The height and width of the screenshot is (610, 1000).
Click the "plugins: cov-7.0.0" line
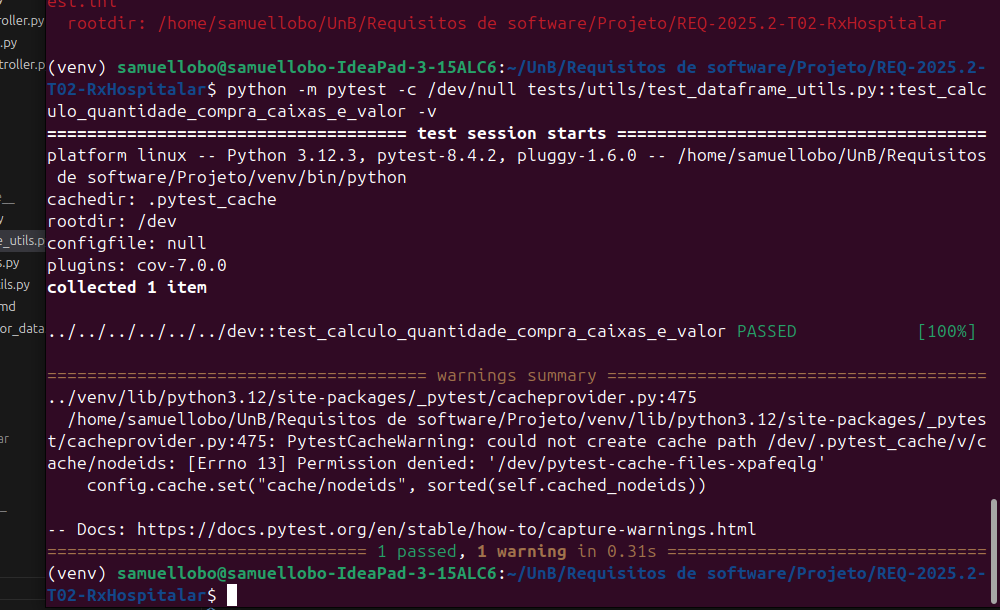pos(137,265)
